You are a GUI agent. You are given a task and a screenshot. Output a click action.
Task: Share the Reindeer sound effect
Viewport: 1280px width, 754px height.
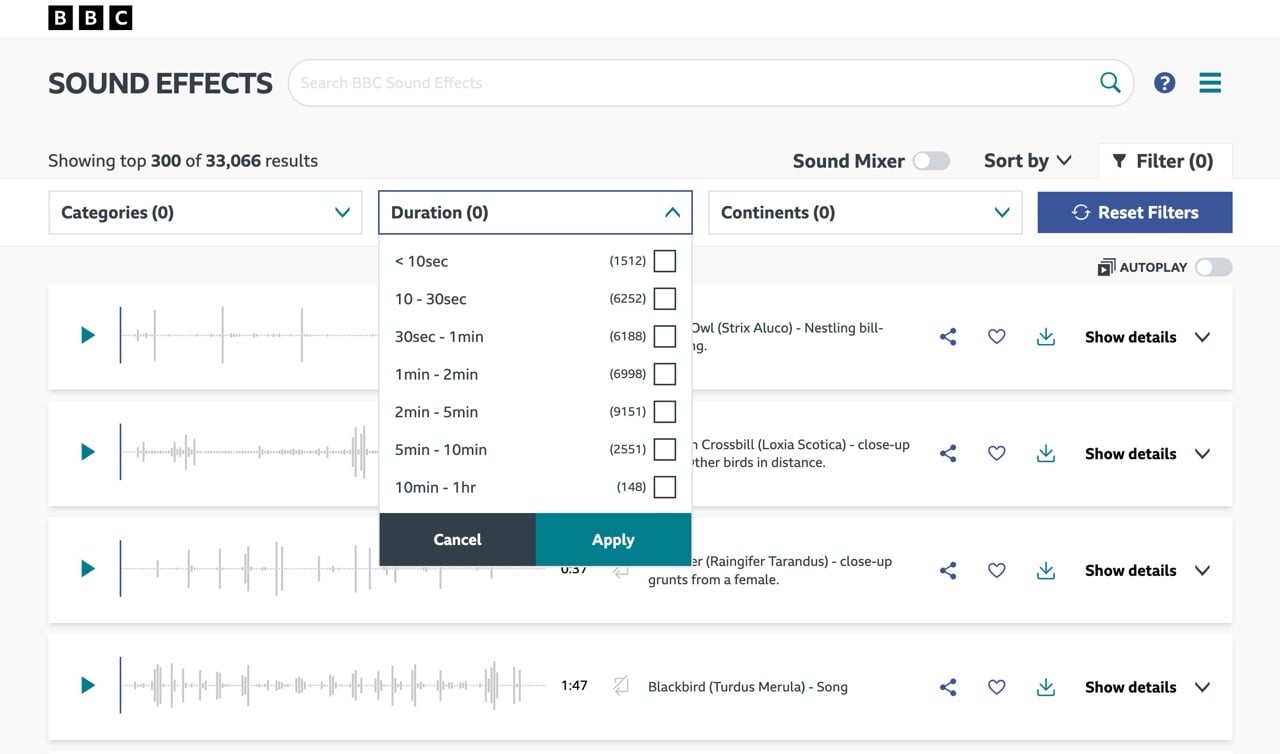[947, 570]
